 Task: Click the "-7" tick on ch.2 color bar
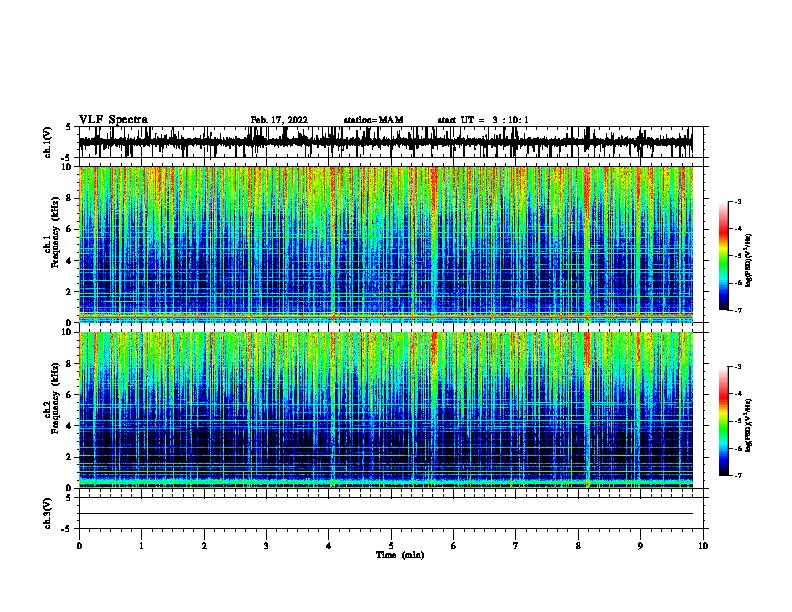click(738, 476)
